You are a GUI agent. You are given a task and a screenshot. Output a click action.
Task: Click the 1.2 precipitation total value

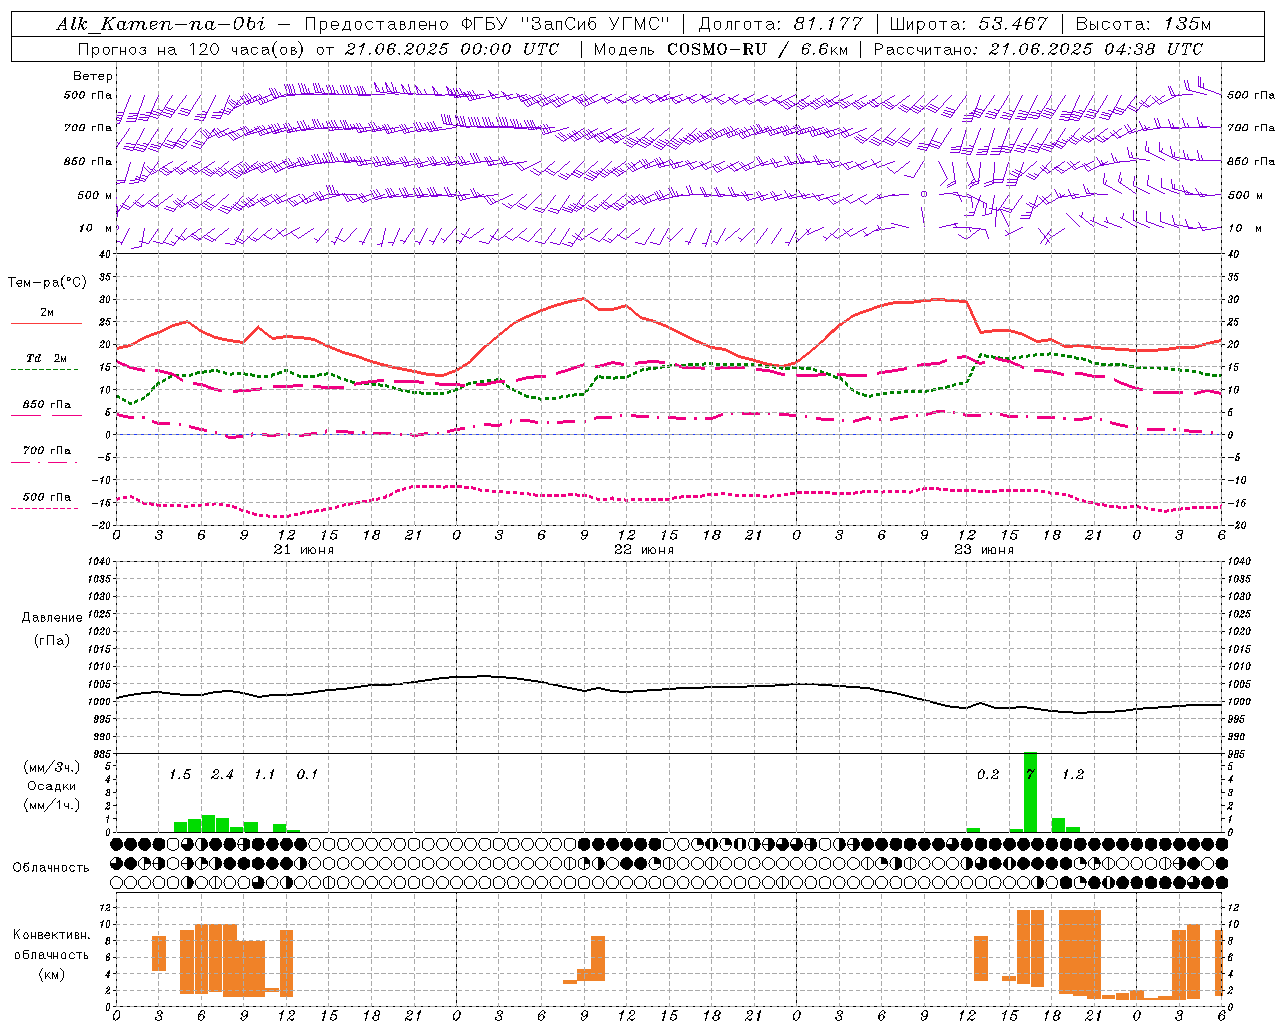[x=1073, y=775]
